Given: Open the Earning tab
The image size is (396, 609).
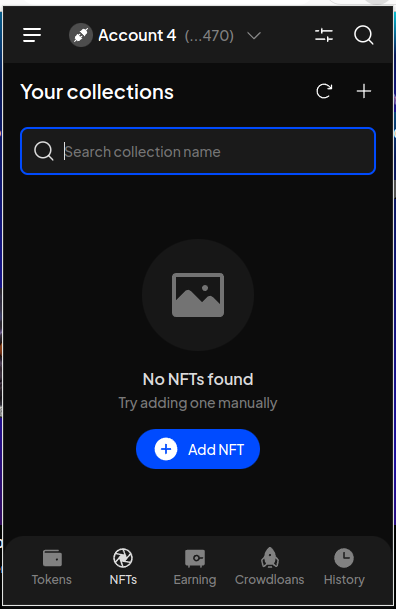Looking at the screenshot, I should (x=195, y=567).
